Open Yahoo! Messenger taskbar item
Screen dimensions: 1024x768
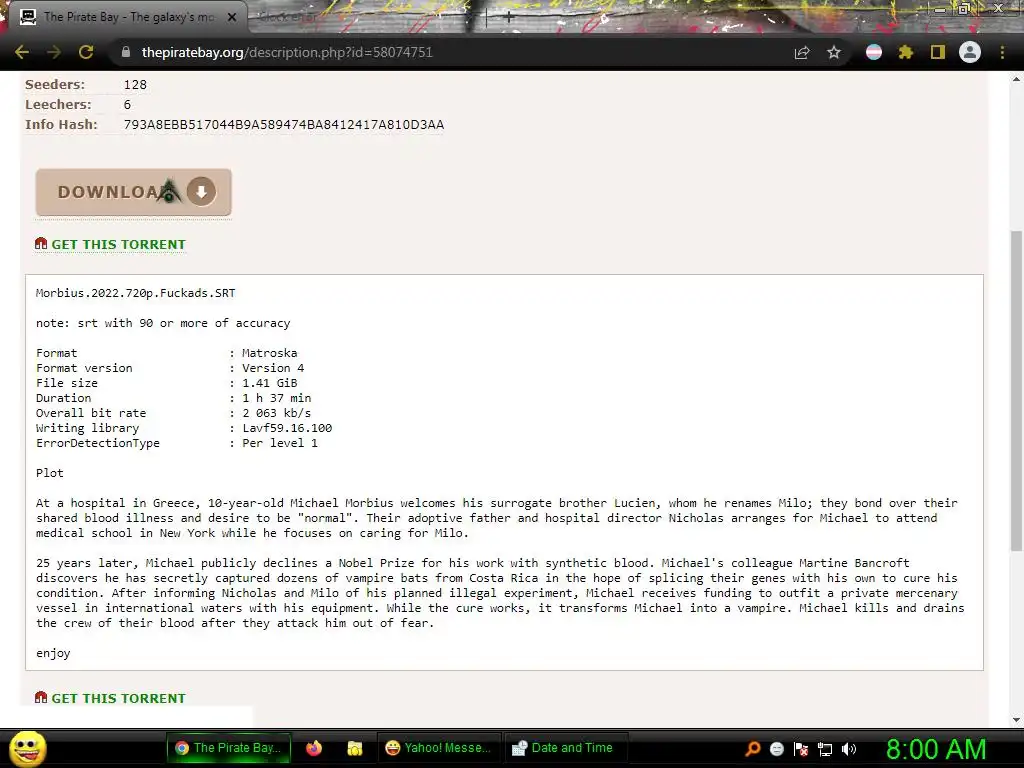pos(439,748)
